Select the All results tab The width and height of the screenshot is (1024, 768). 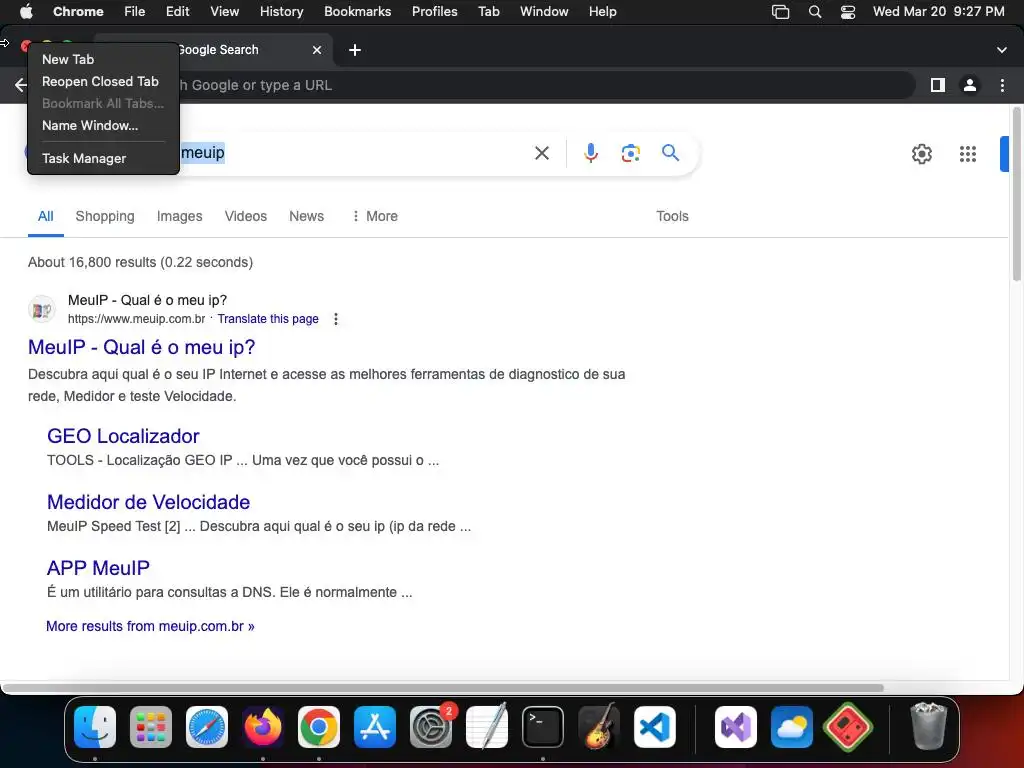click(46, 216)
